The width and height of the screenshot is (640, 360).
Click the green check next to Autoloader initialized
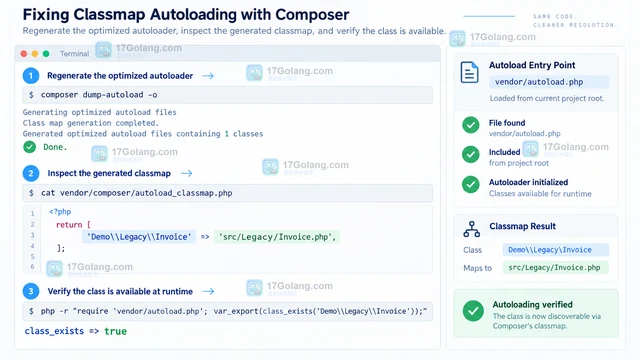pyautogui.click(x=471, y=184)
